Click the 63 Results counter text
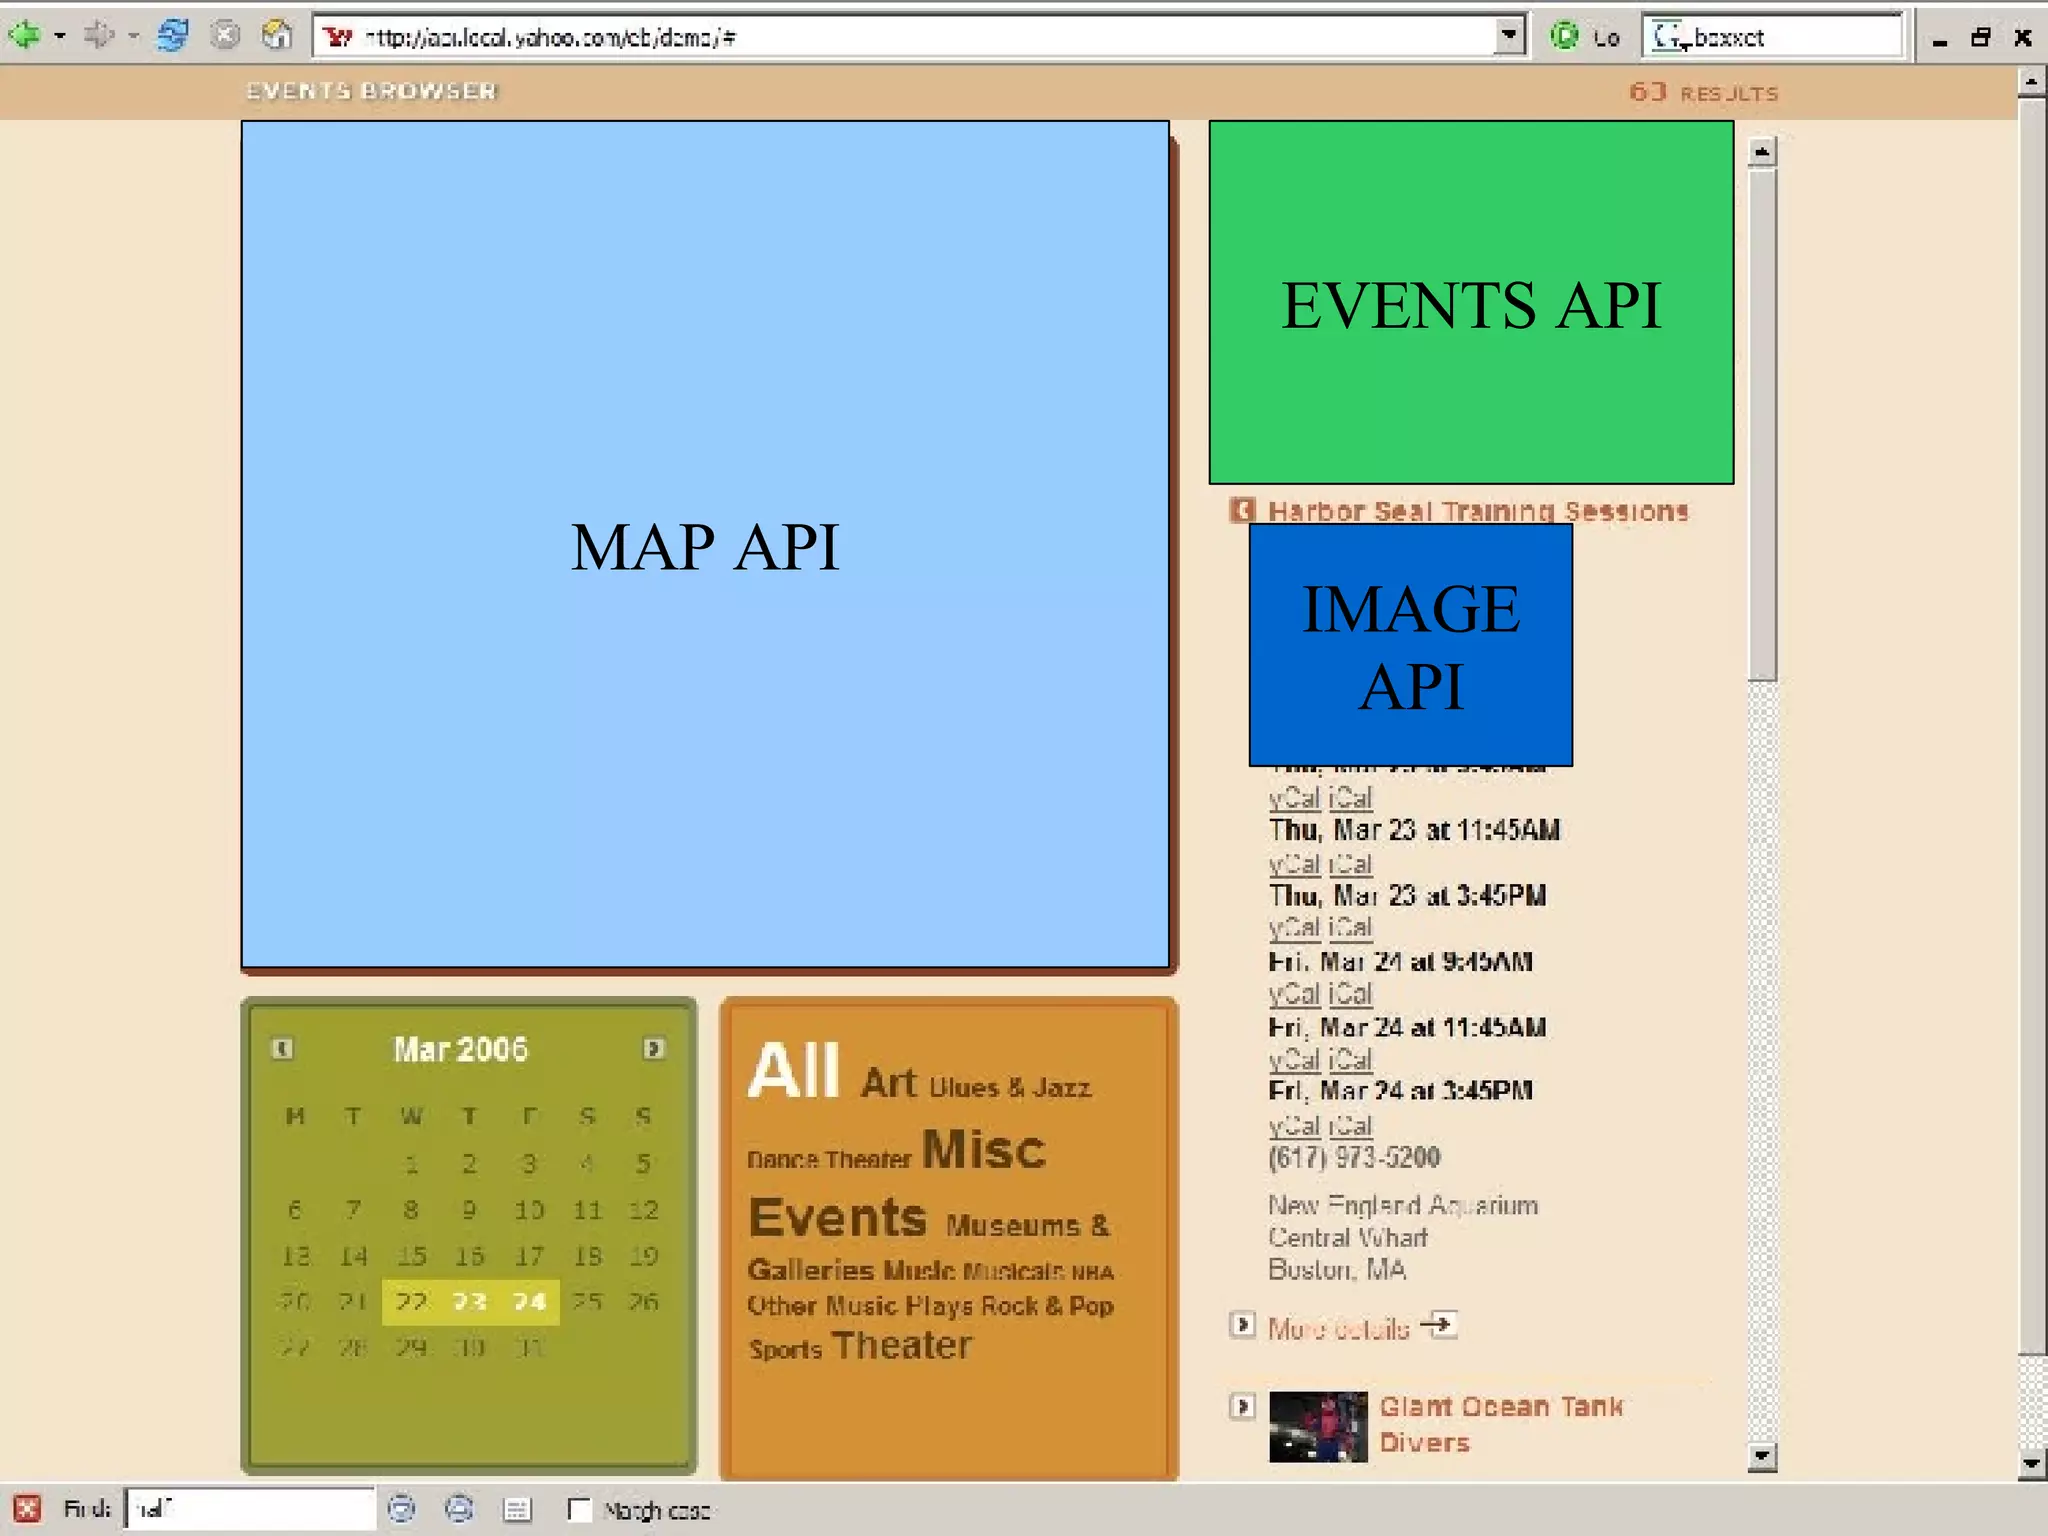2048x1536 pixels. pyautogui.click(x=1703, y=93)
